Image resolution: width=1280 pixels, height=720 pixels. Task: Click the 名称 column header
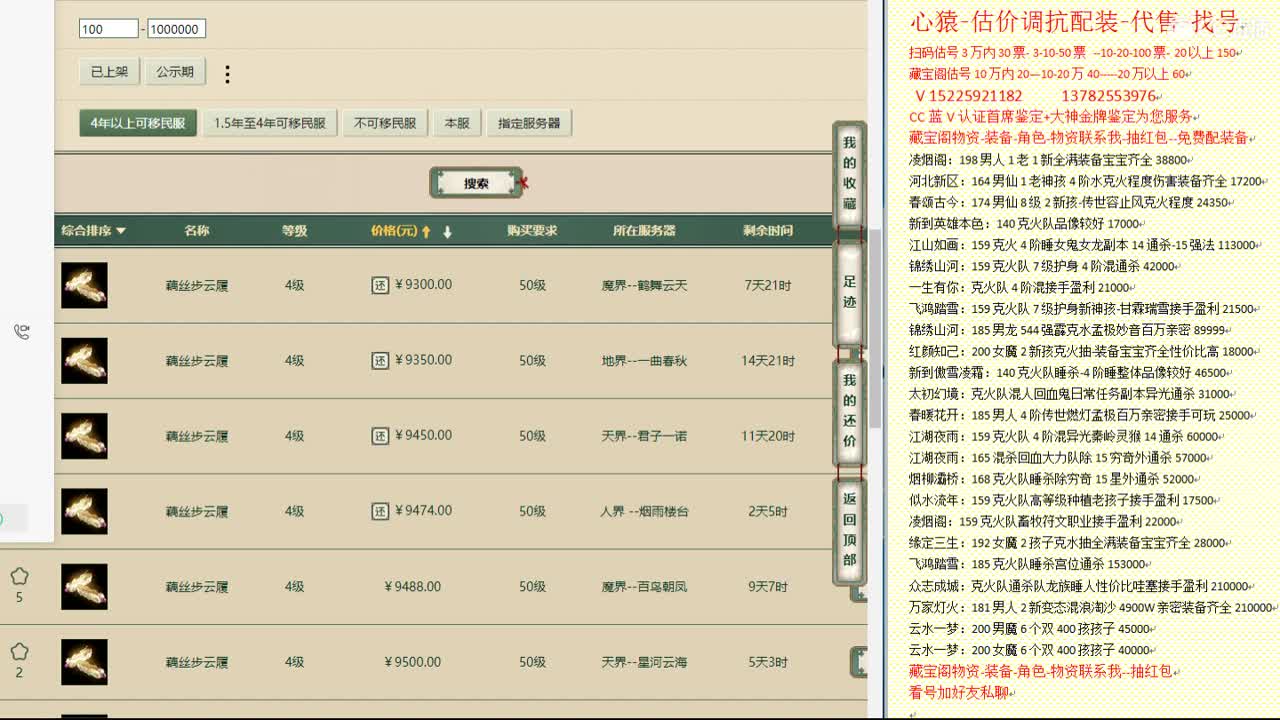pyautogui.click(x=197, y=230)
